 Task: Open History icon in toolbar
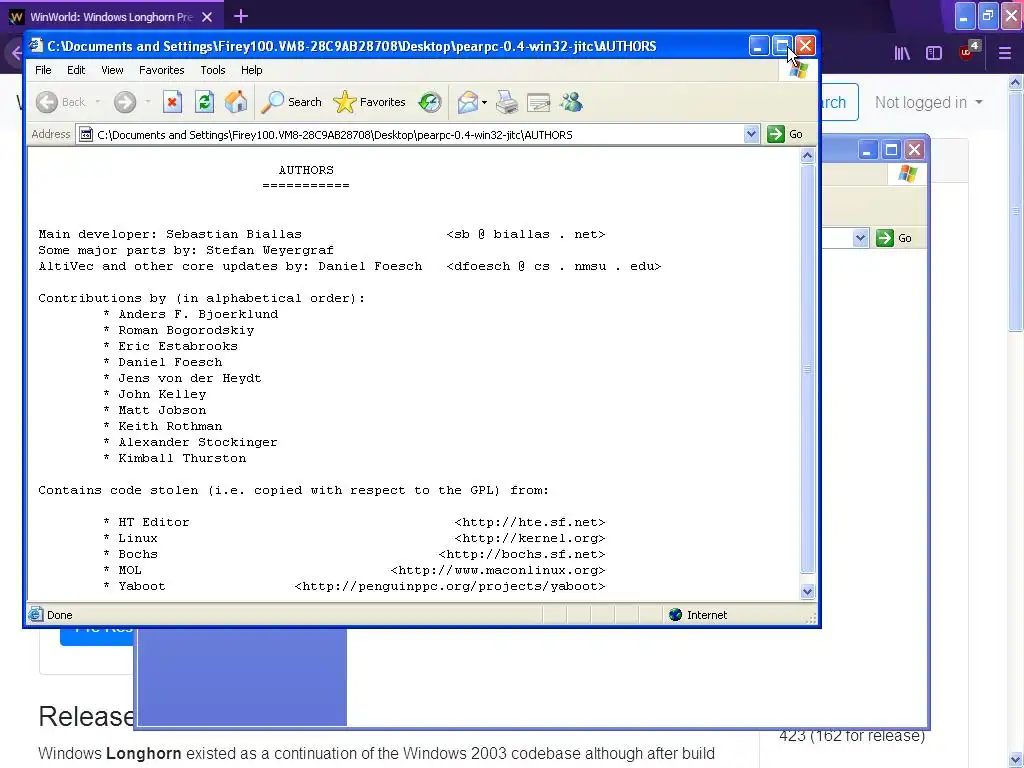(430, 102)
